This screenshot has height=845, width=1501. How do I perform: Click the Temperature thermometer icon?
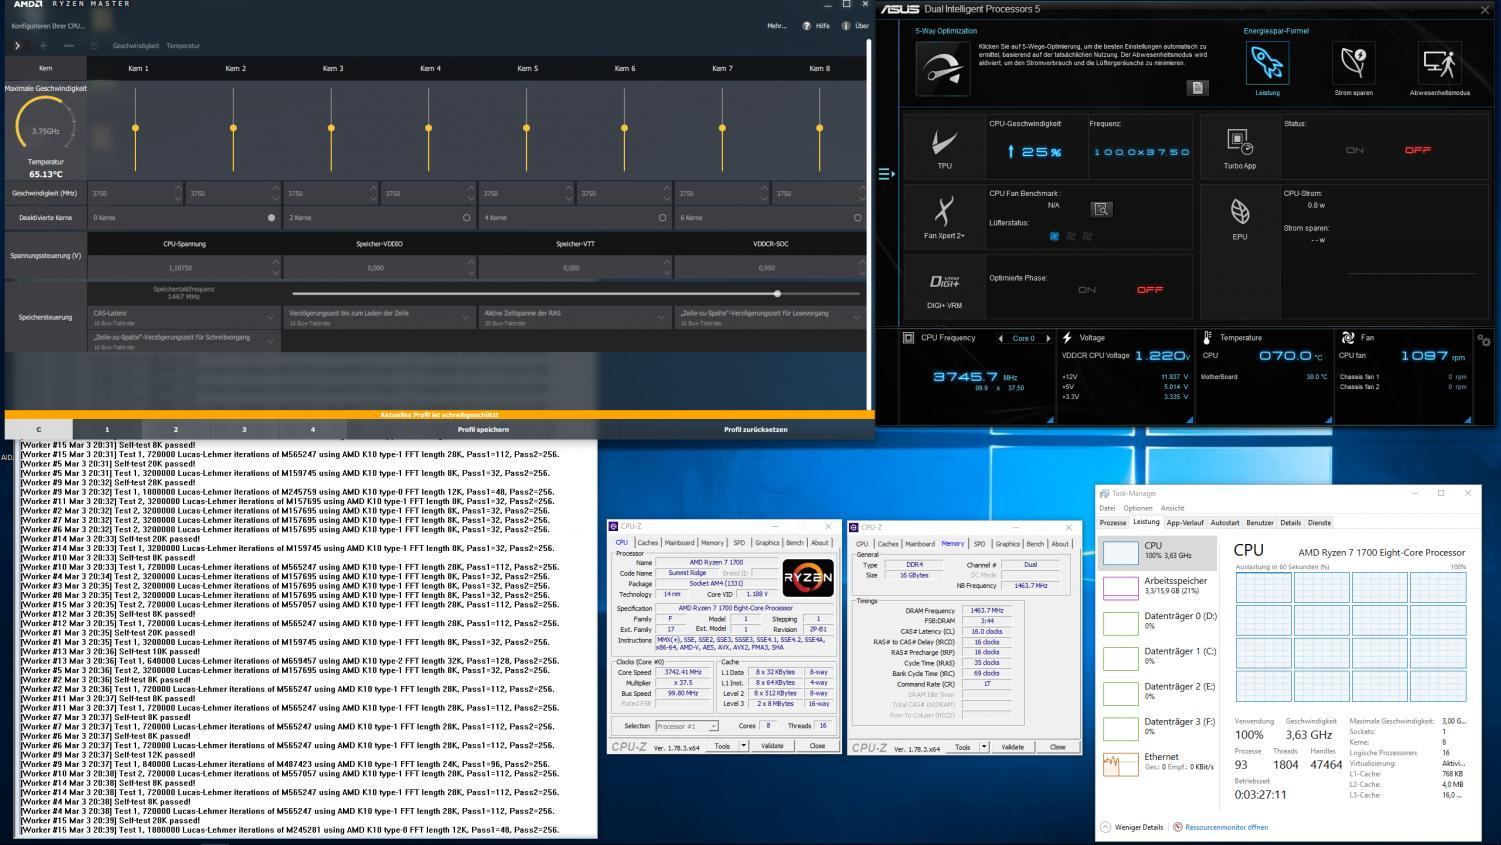[x=1208, y=338]
